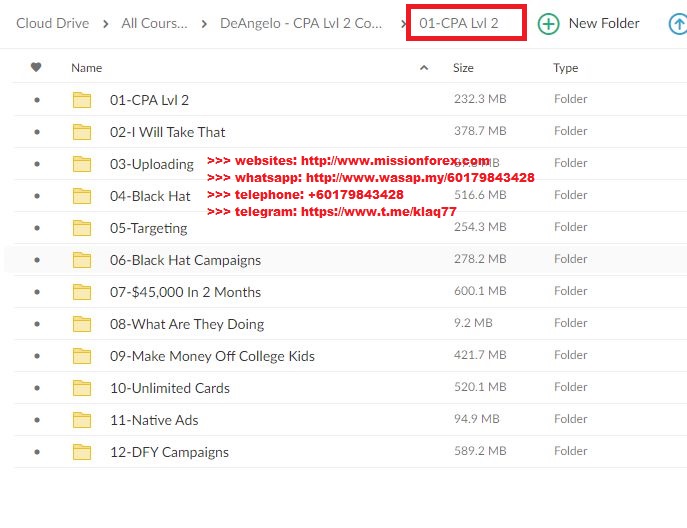Select the 07-$45,000 In 2 Months name

pos(185,292)
